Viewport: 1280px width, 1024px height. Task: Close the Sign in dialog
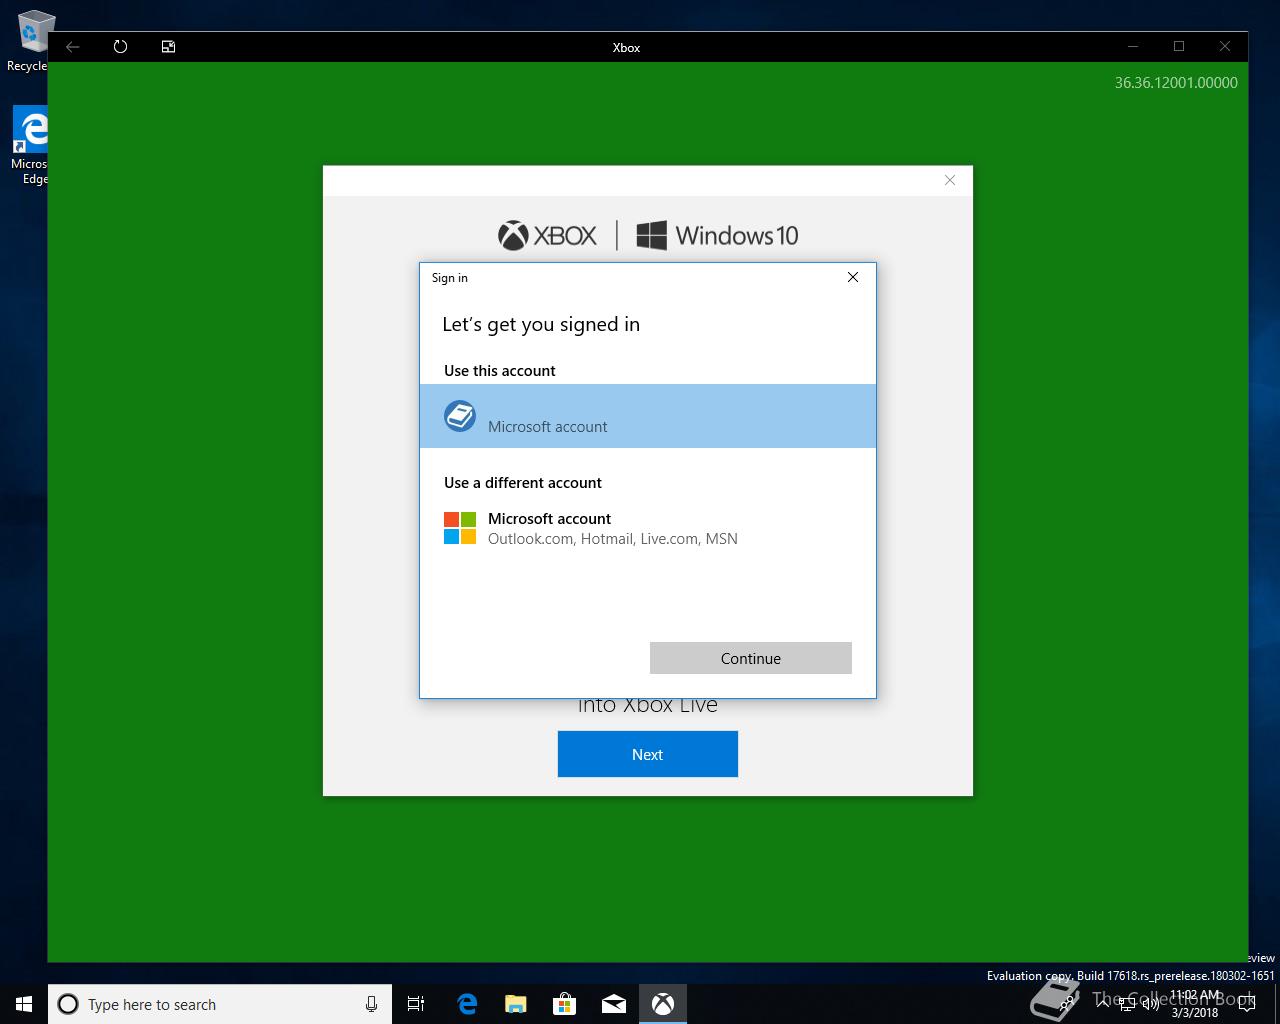tap(853, 277)
